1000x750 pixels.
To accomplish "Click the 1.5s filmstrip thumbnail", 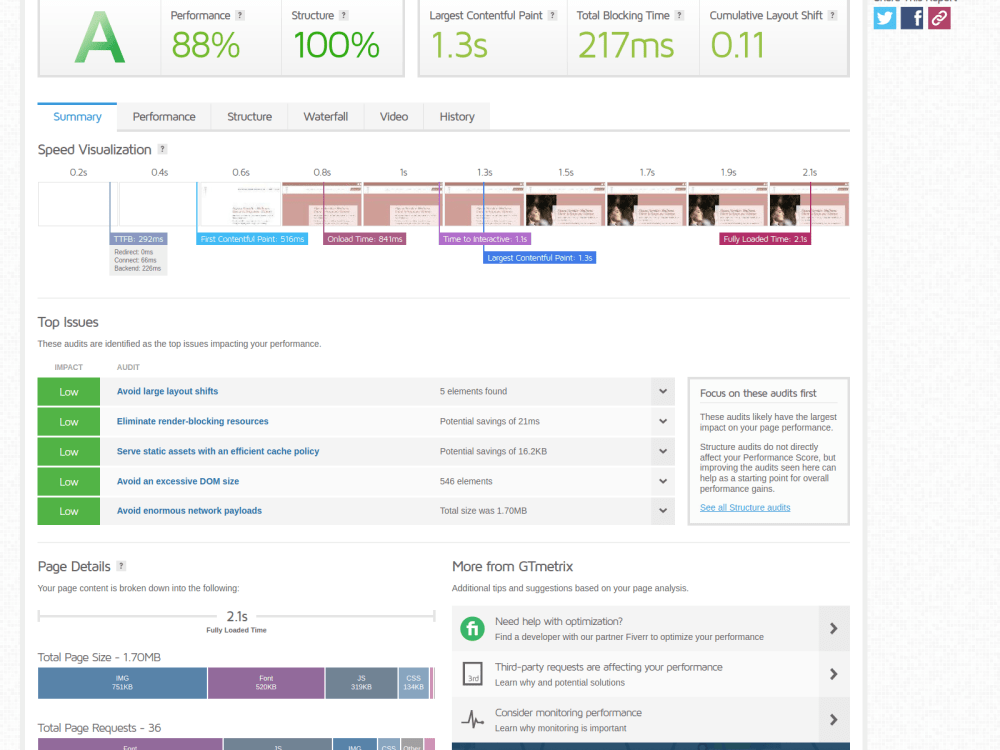I will (x=566, y=204).
